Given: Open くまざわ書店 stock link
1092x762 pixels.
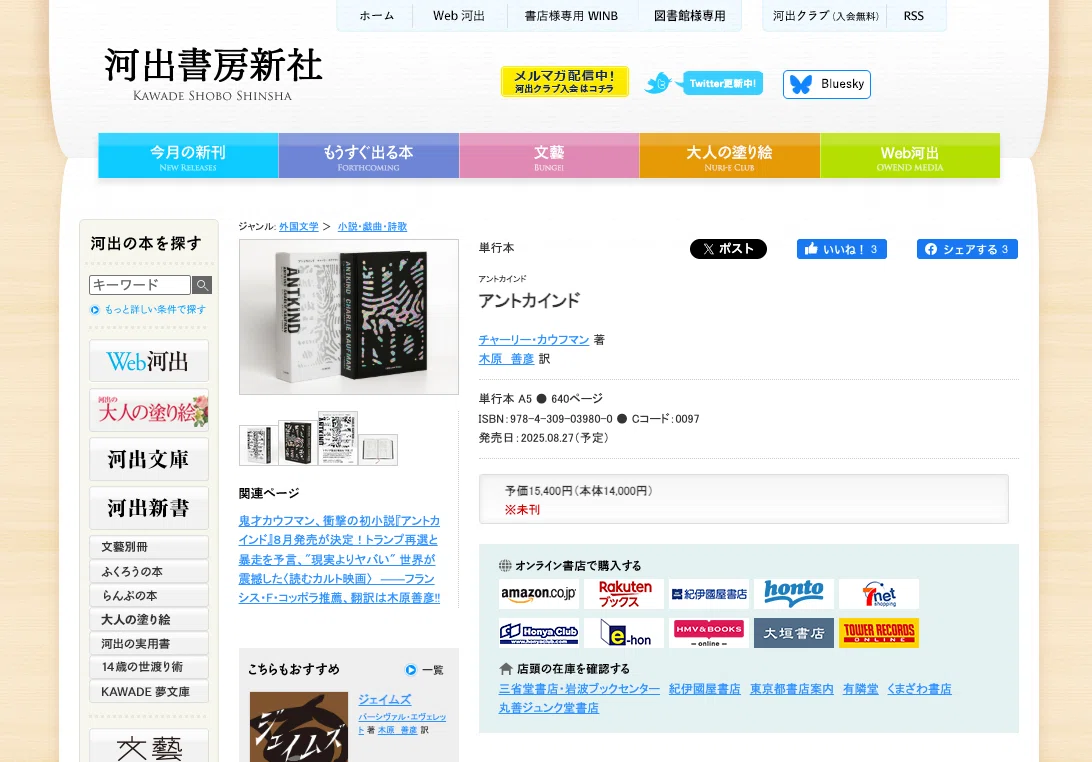Looking at the screenshot, I should point(919,689).
